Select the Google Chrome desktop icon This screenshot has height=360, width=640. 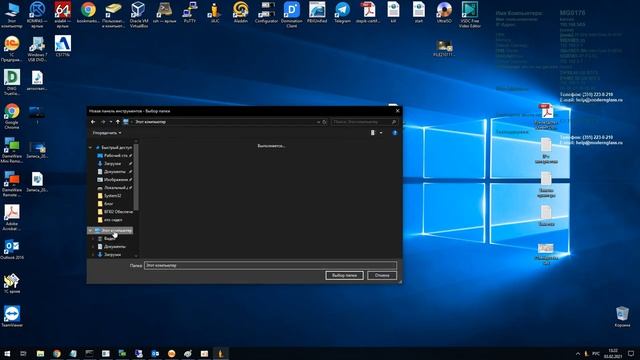11,116
